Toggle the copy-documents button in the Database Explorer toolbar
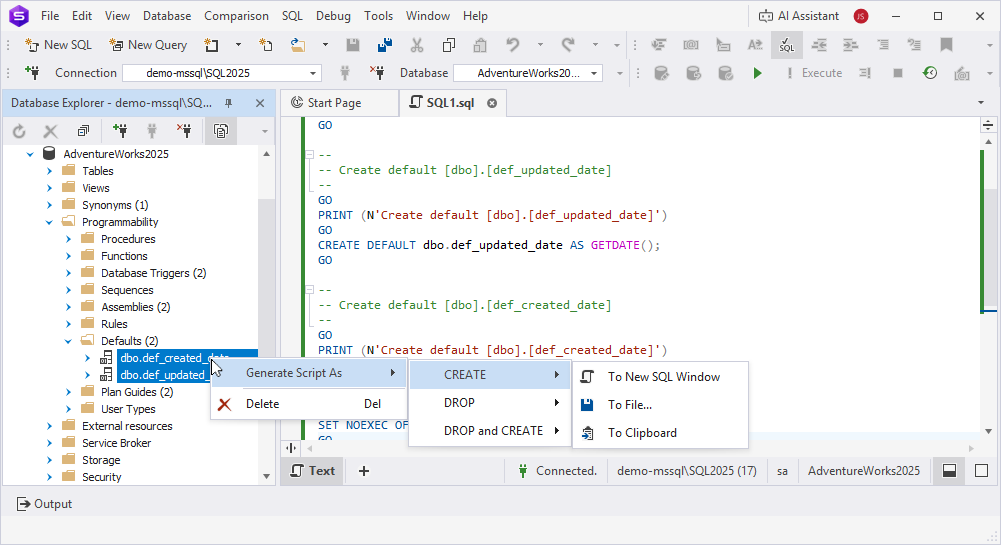Viewport: 1001px width, 545px height. [x=221, y=131]
